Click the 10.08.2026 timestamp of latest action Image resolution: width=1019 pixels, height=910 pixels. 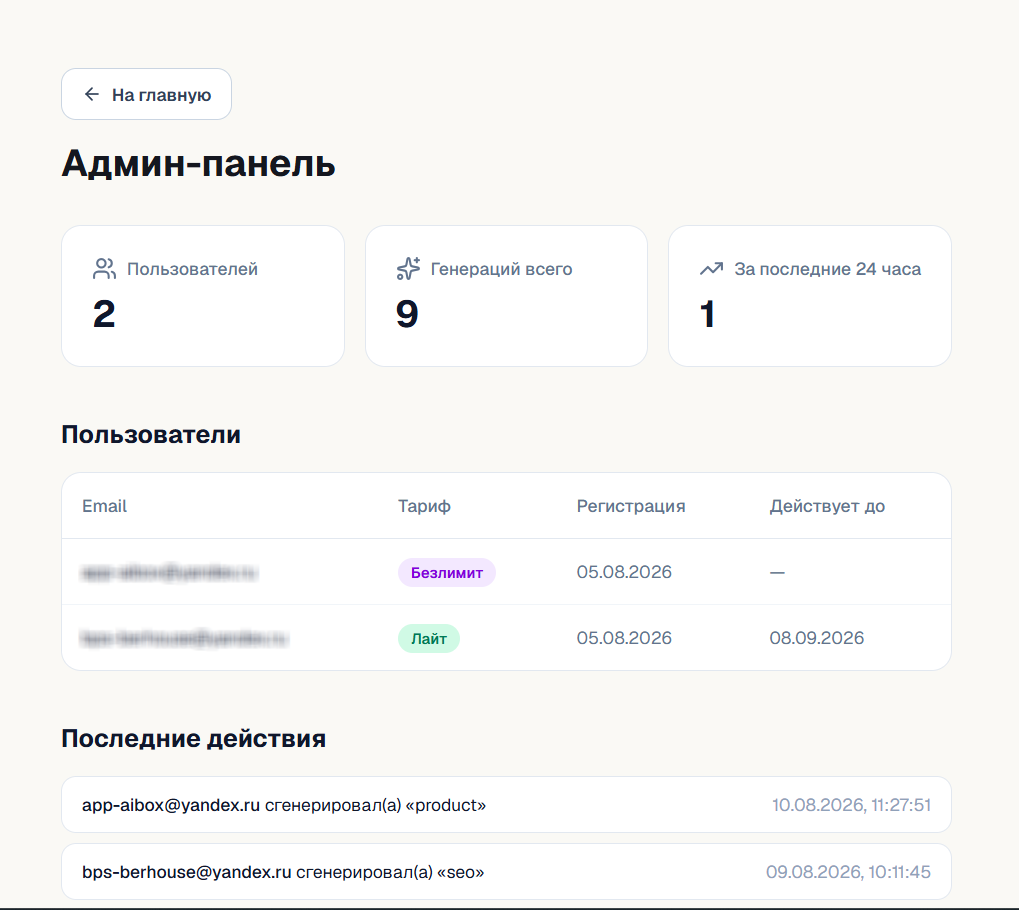(851, 805)
